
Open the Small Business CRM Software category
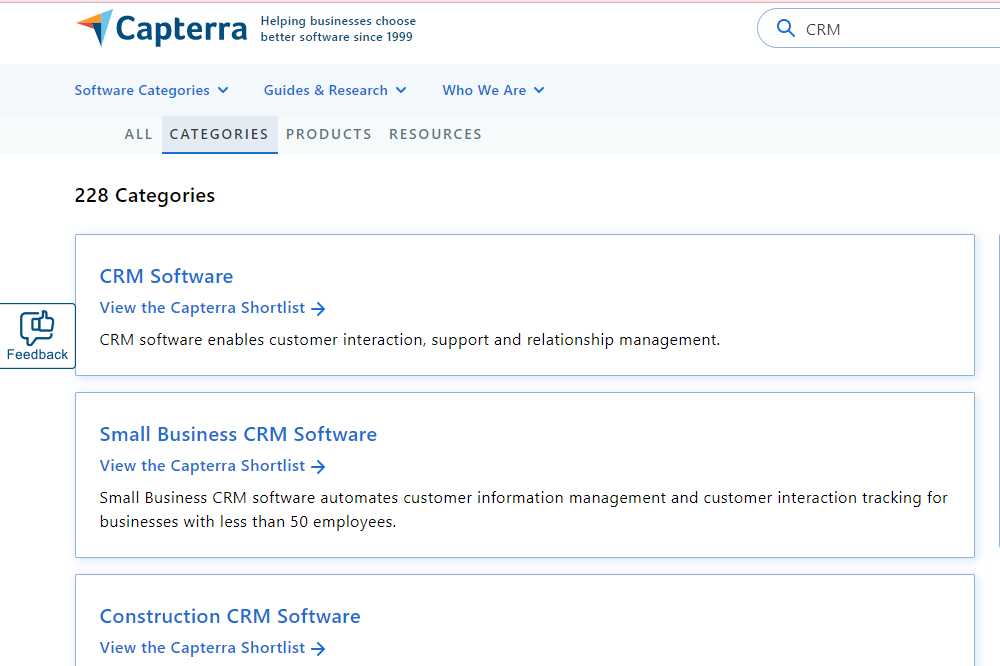click(x=238, y=434)
